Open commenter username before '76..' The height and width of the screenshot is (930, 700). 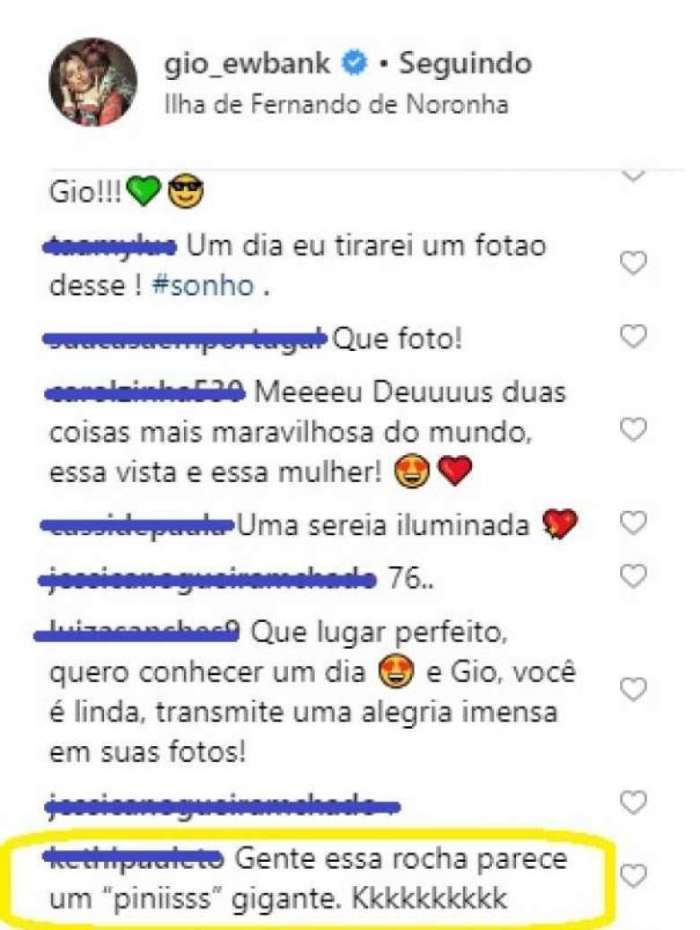[x=208, y=578]
